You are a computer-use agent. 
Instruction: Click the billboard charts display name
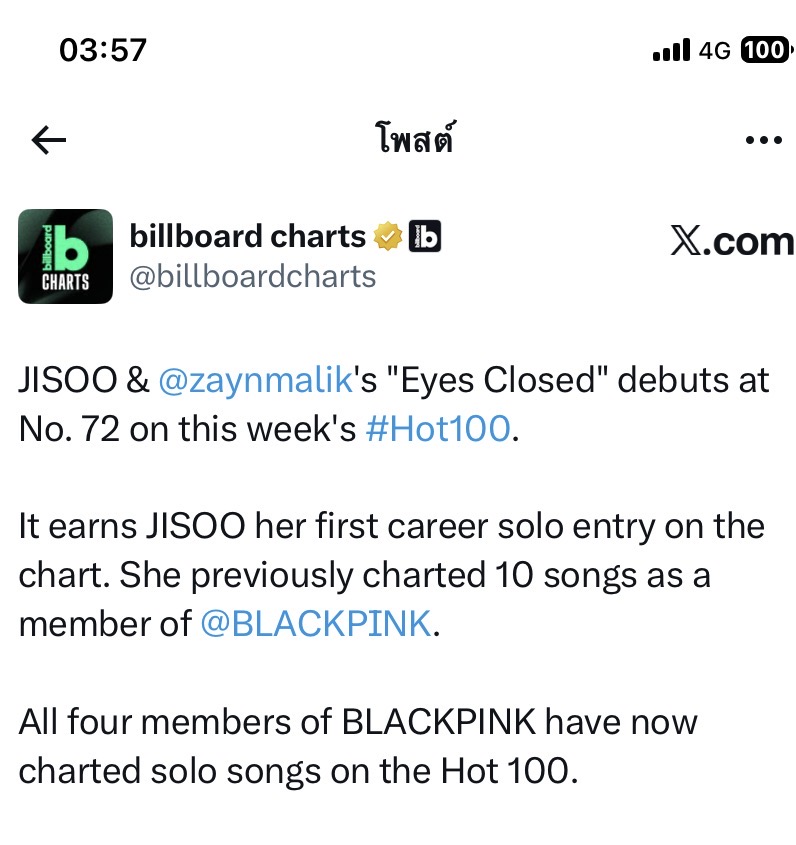(248, 237)
